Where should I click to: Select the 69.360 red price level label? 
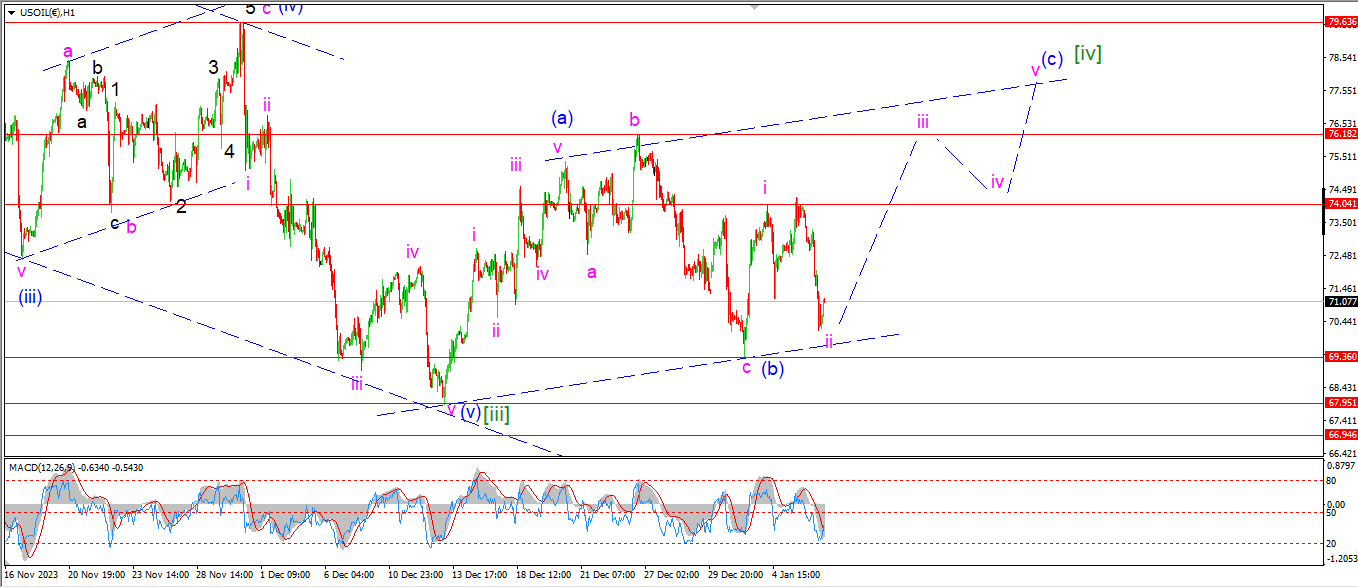point(1340,357)
